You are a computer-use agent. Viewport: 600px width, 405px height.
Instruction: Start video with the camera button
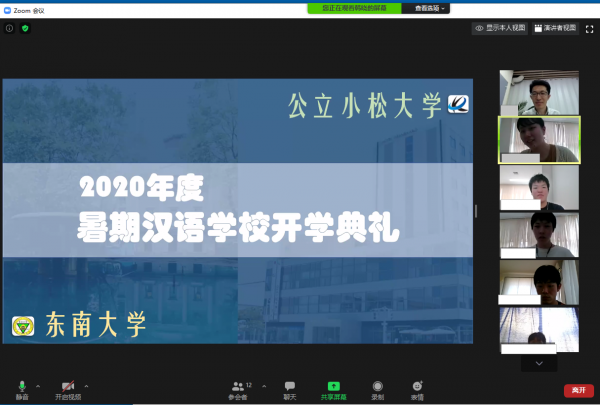pos(68,390)
